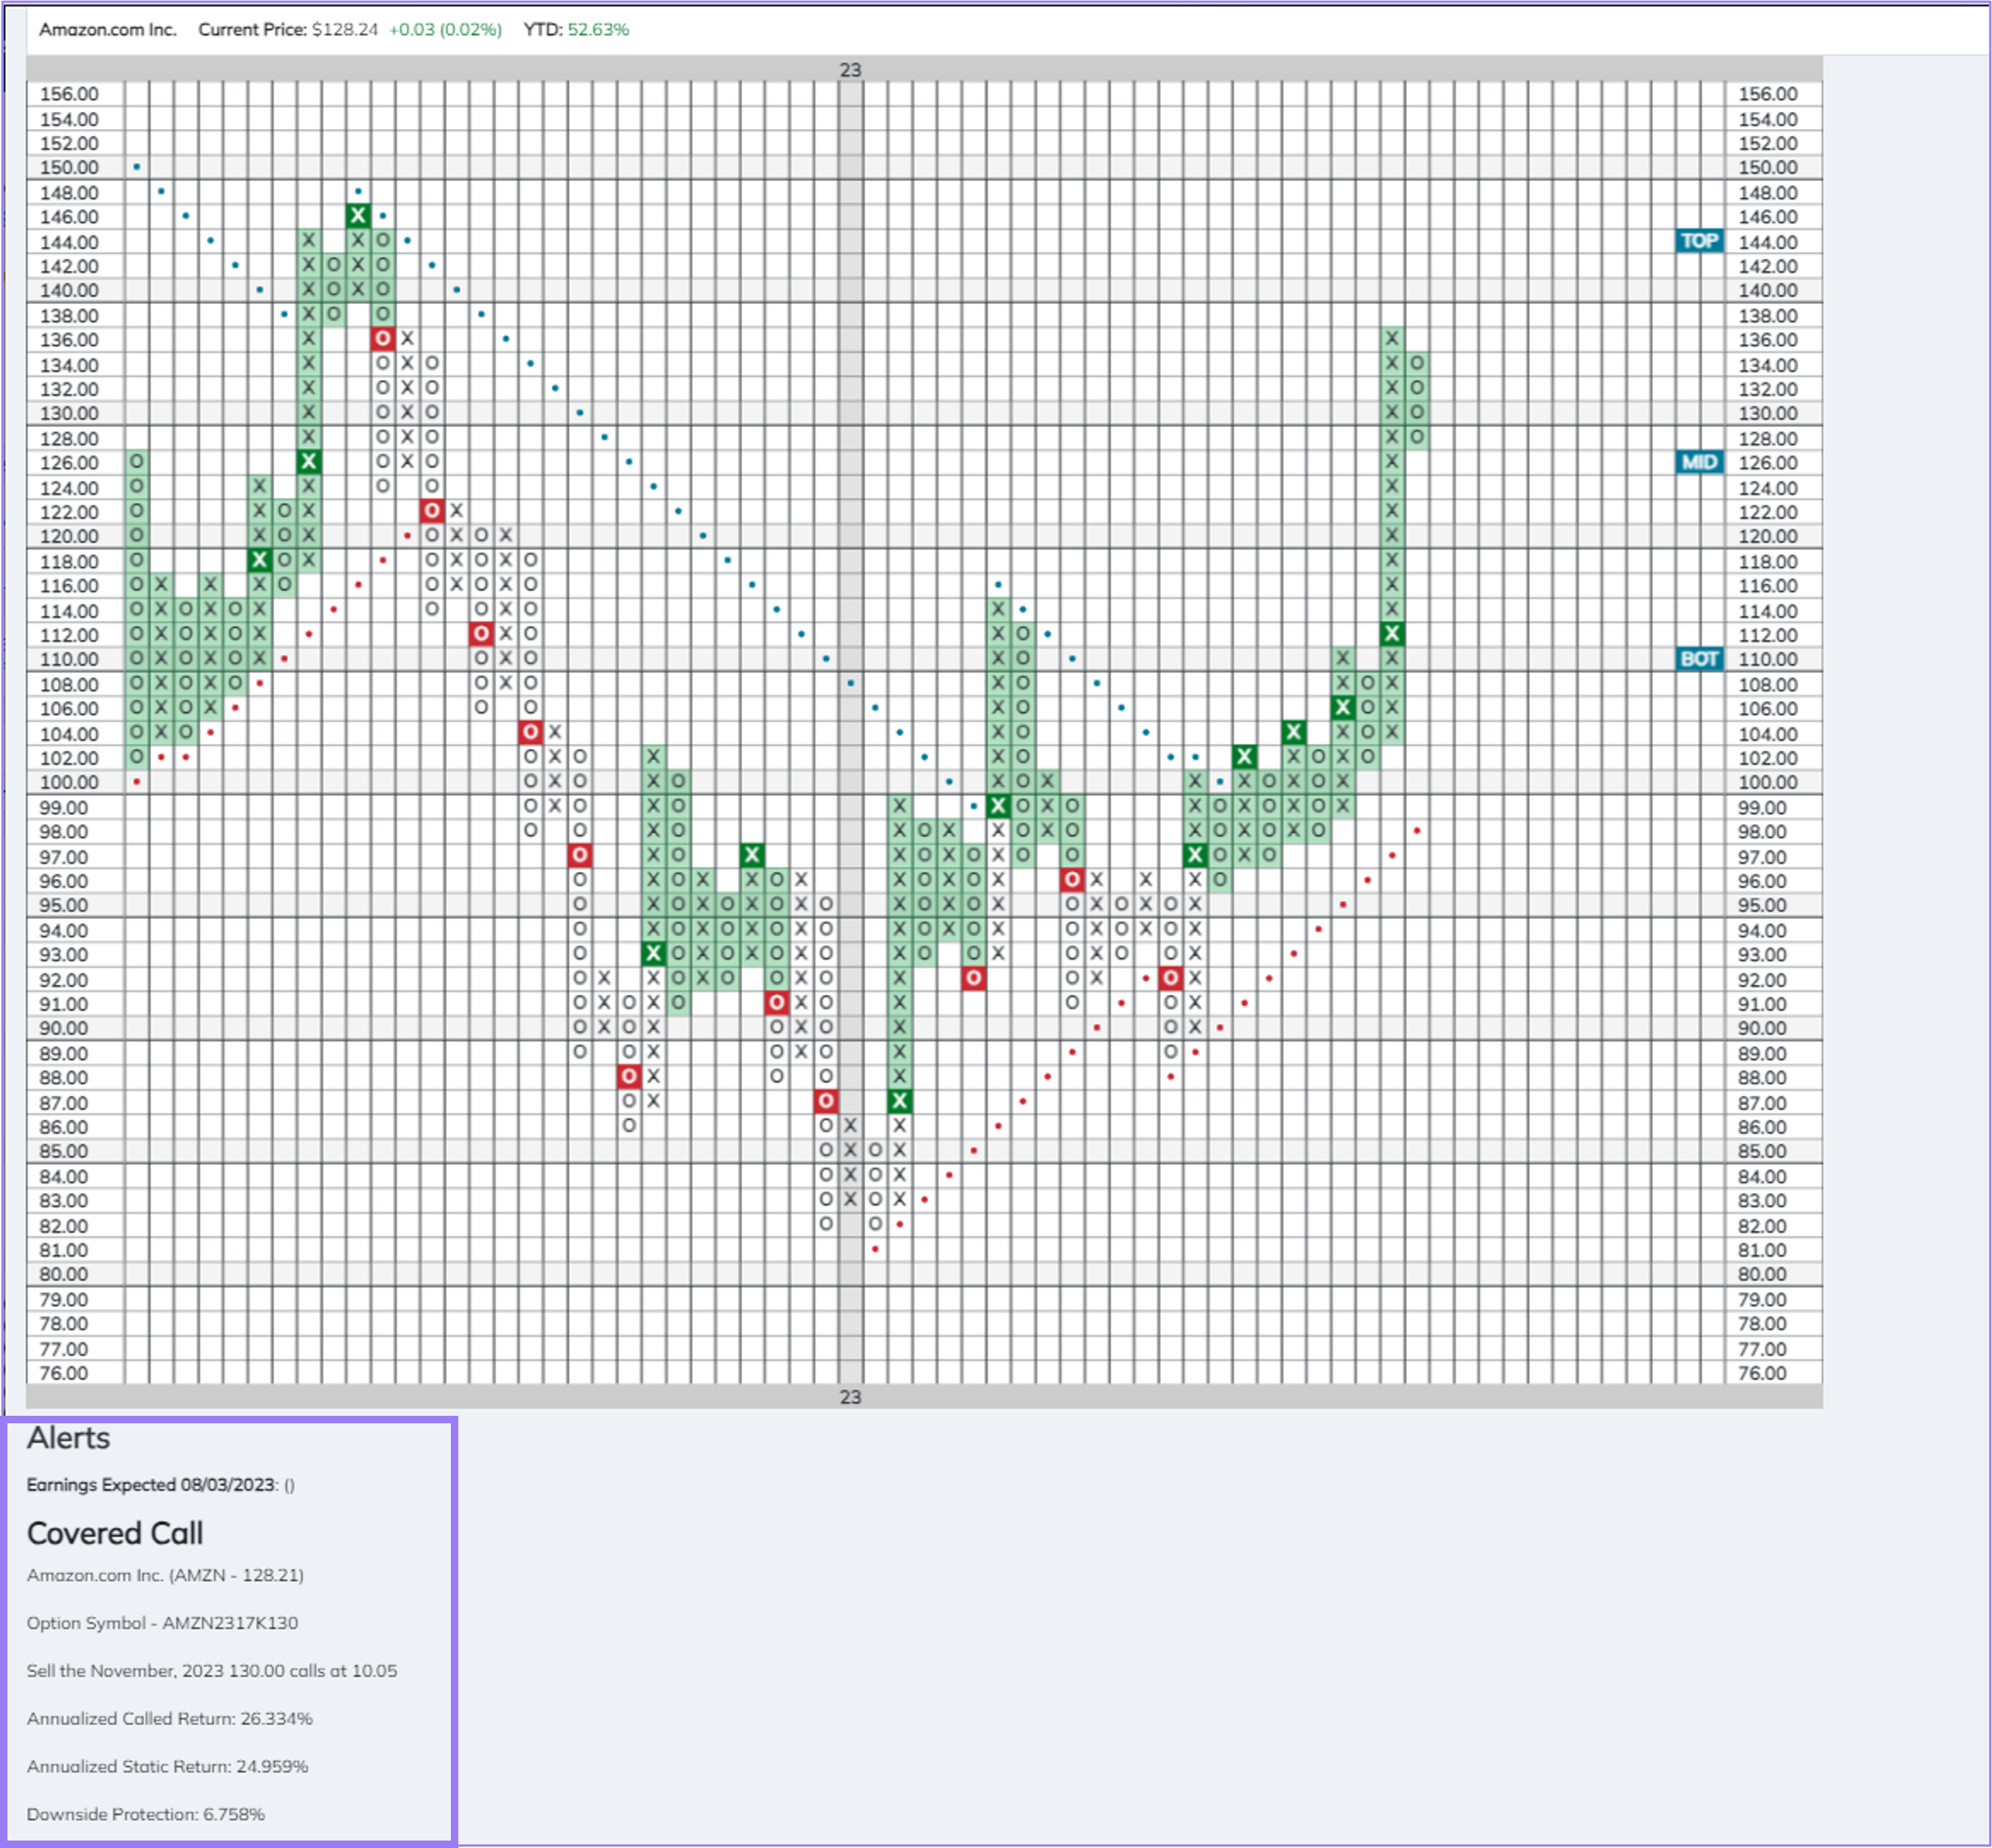This screenshot has width=1992, height=1848.
Task: Click the TOP marker at 144.00
Action: click(1699, 241)
